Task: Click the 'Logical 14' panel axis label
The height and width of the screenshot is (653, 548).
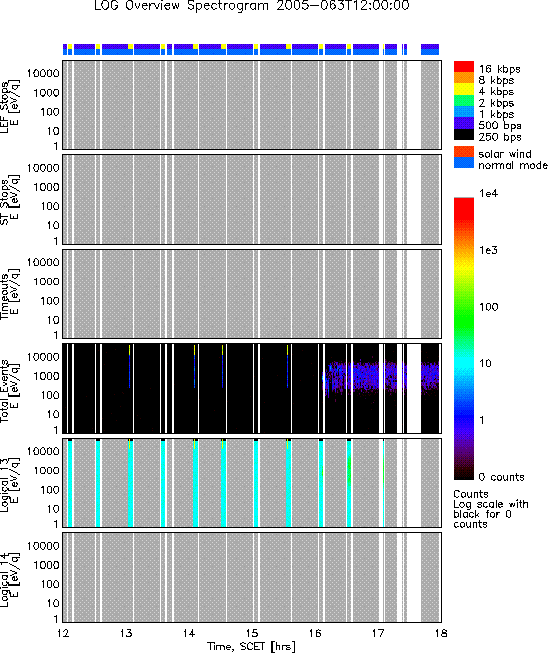Action: [x=5, y=580]
